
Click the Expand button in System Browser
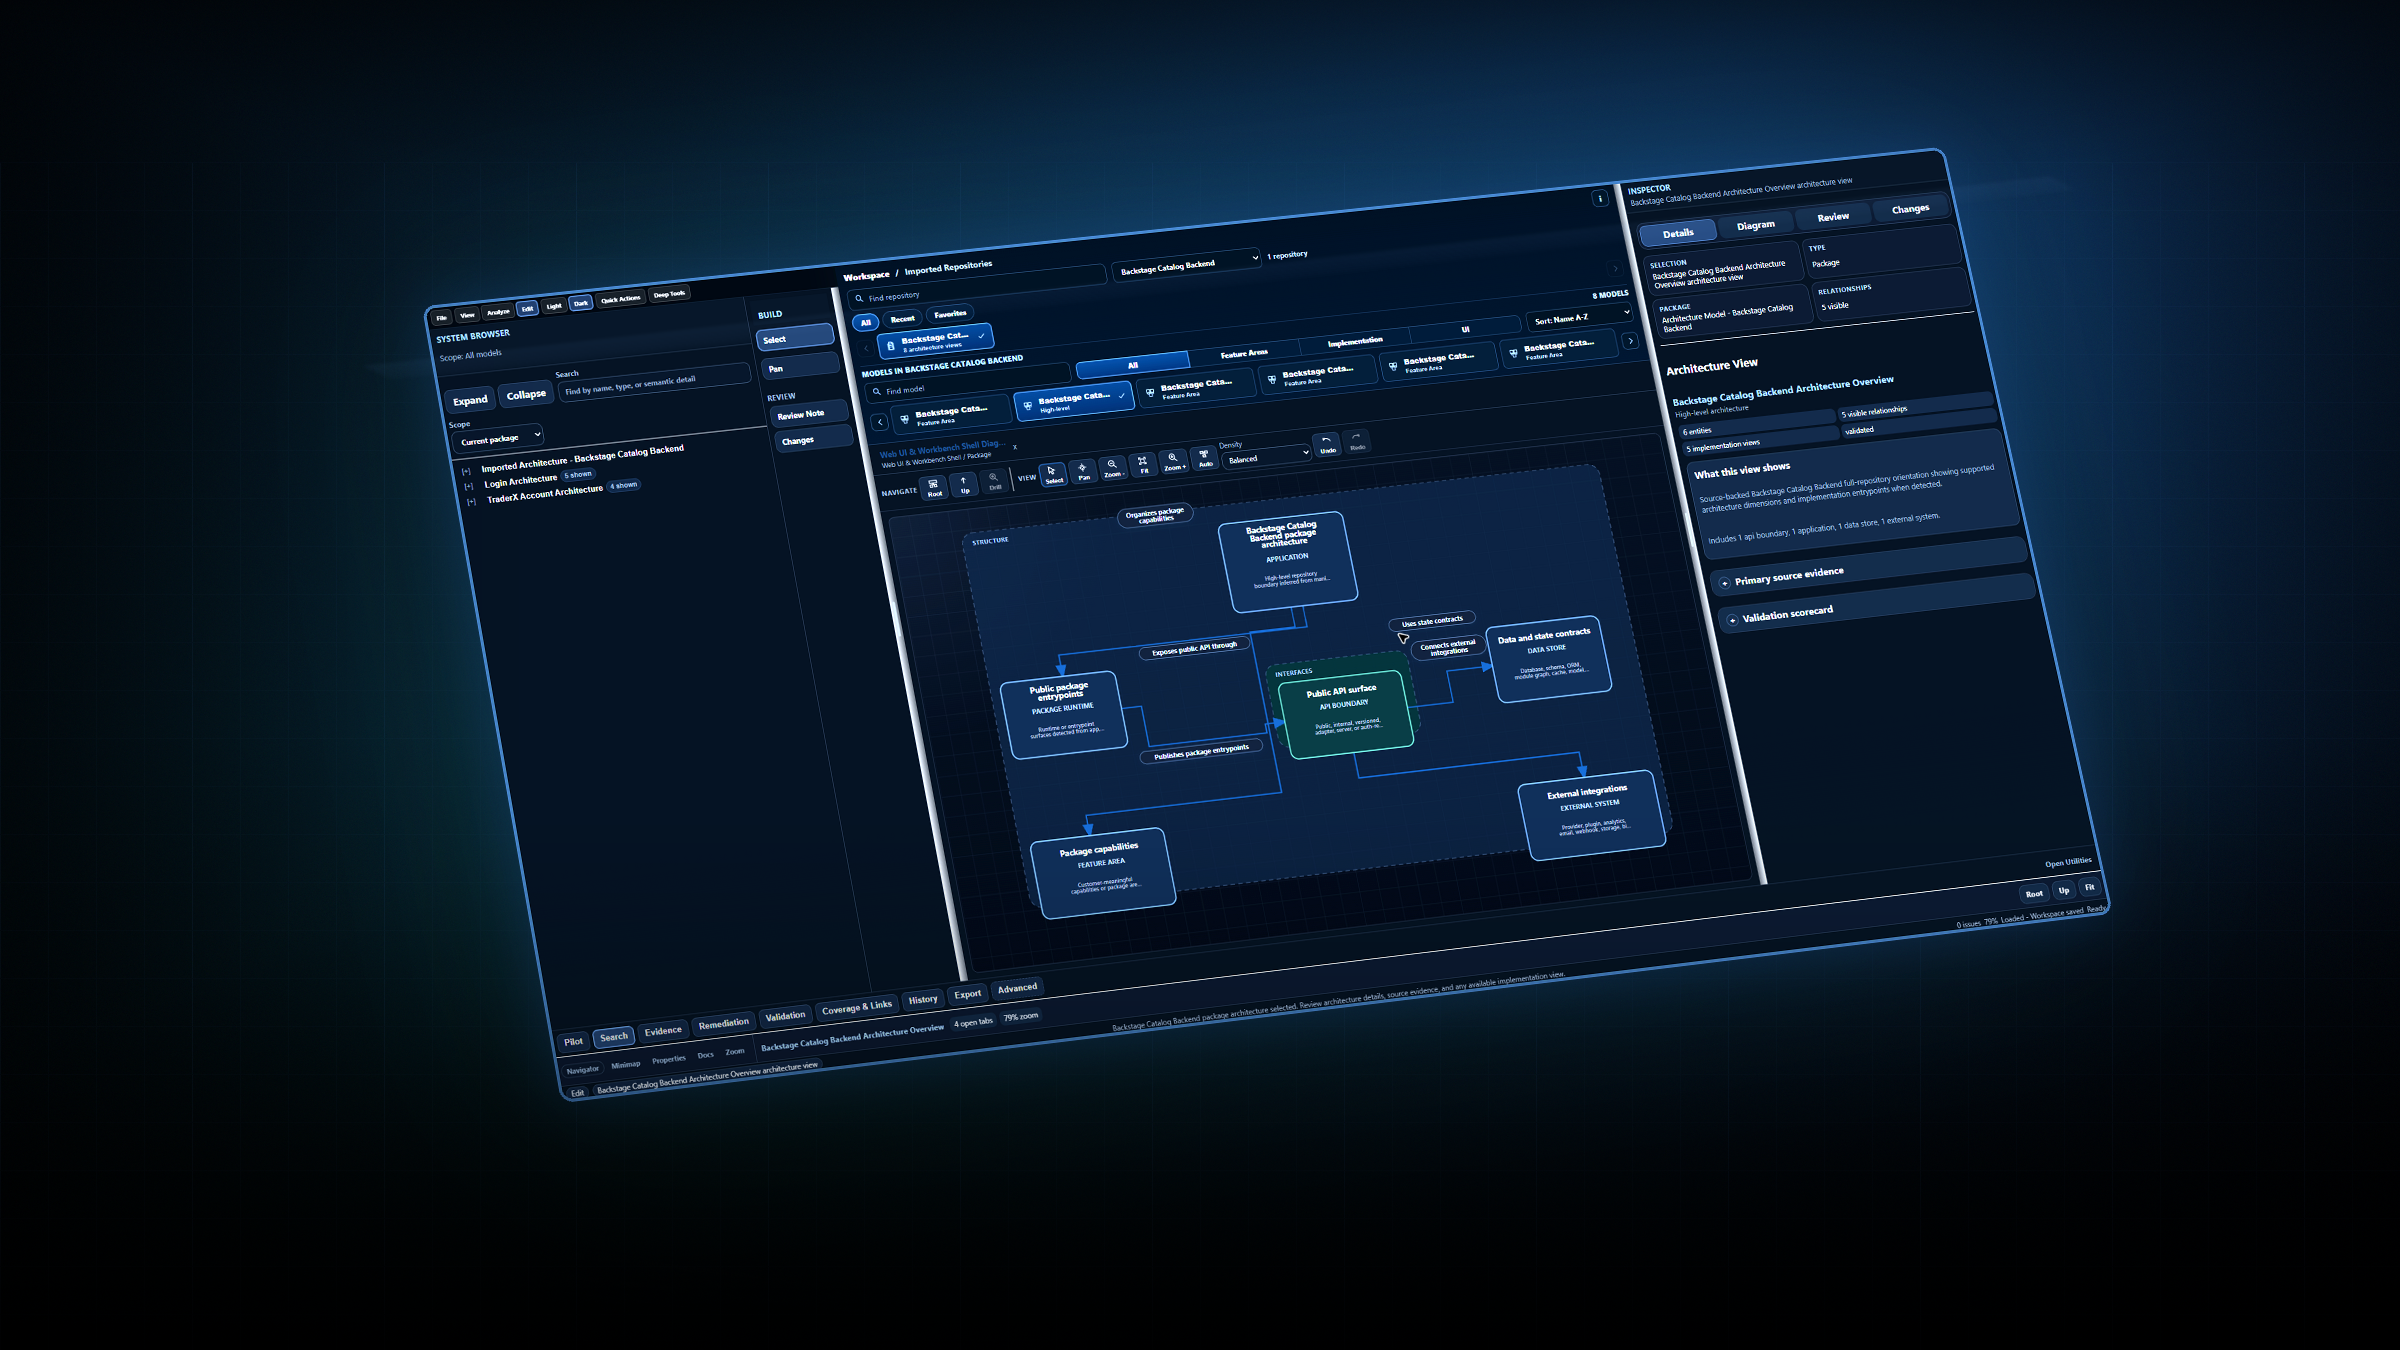[x=470, y=400]
